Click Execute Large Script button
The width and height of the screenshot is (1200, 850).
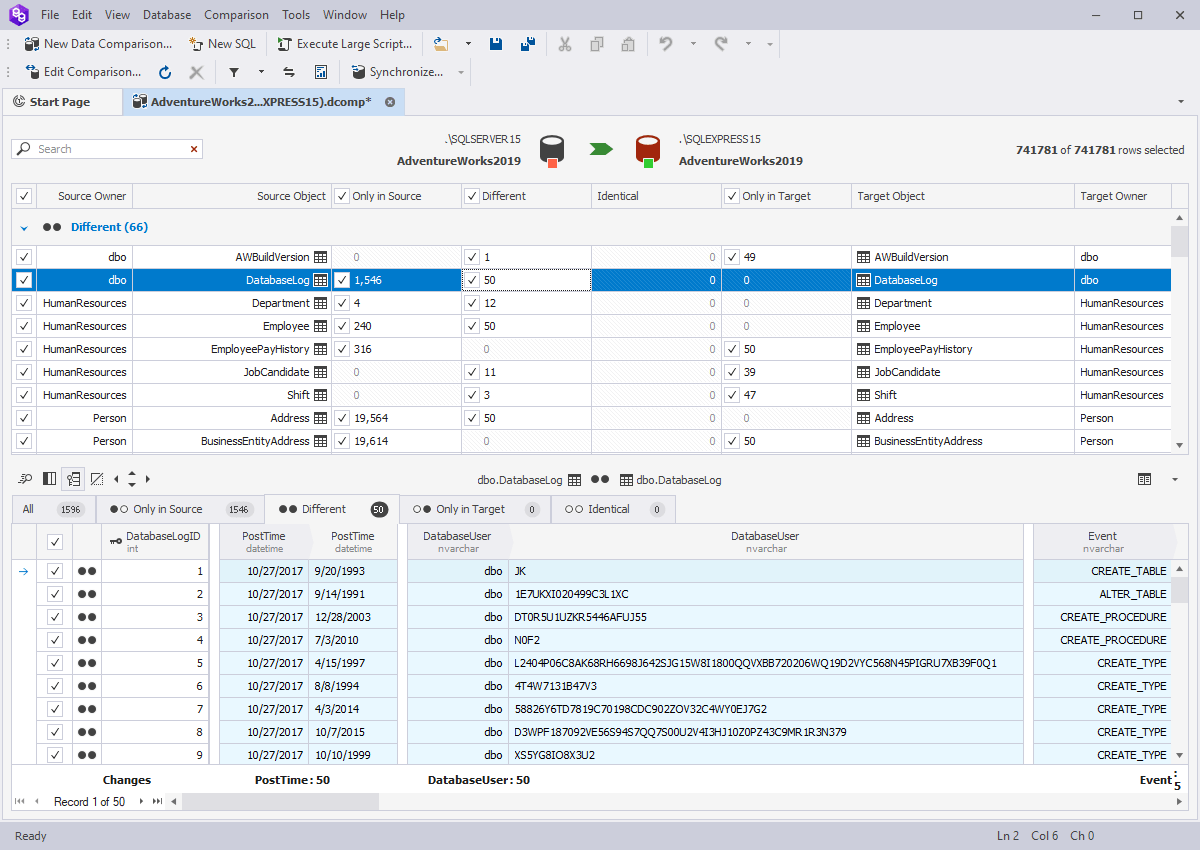345,44
